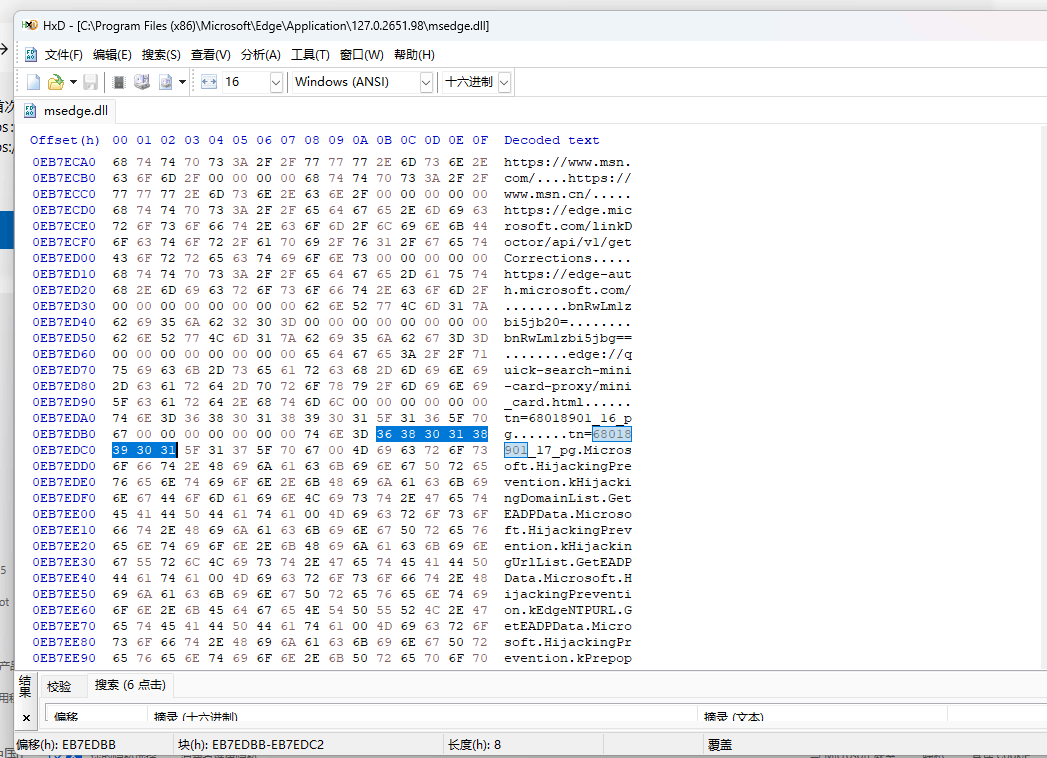Image resolution: width=1047 pixels, height=758 pixels.
Task: Click the document icon left of 文件(F)
Action: [31, 55]
